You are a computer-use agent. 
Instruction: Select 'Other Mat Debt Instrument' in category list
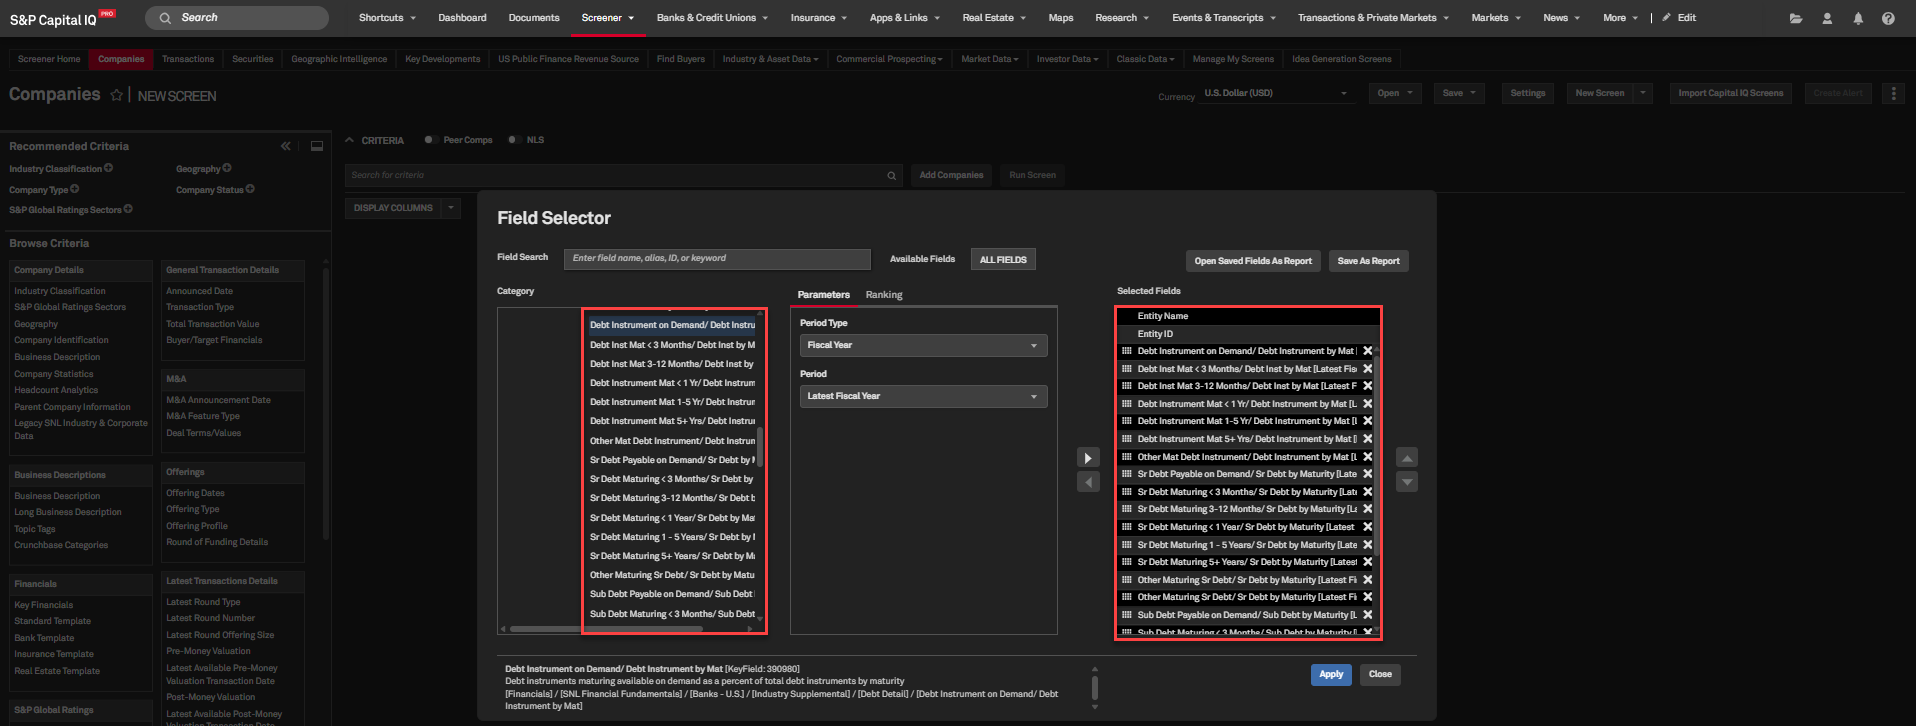point(672,441)
